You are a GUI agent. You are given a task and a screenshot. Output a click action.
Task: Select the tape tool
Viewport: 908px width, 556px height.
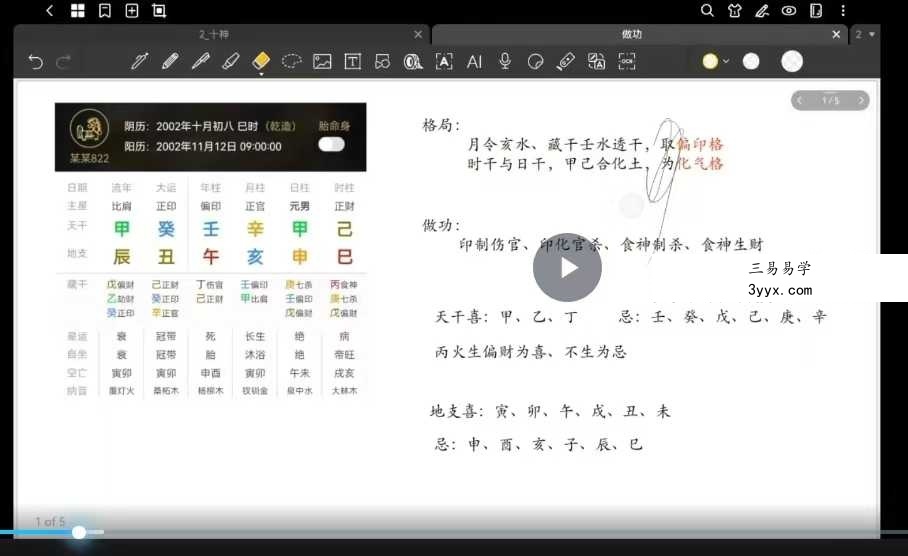(x=413, y=61)
